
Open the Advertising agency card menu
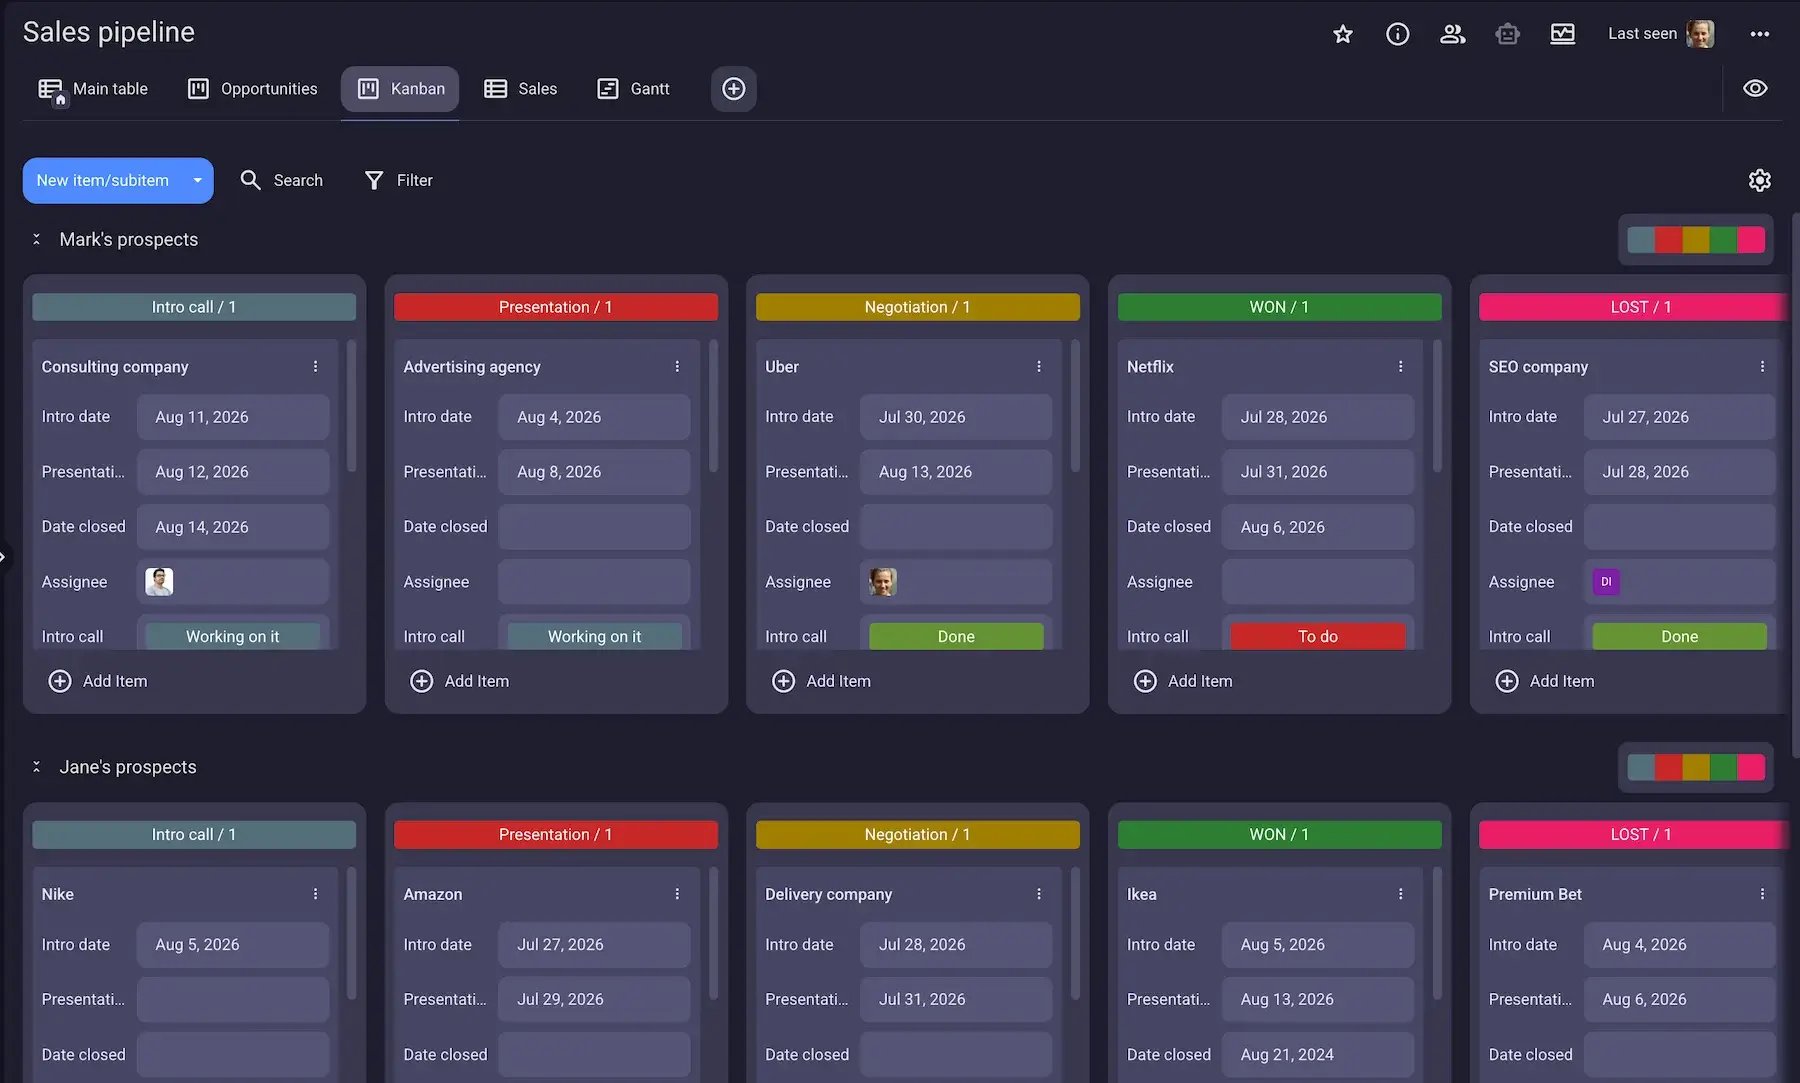677,367
